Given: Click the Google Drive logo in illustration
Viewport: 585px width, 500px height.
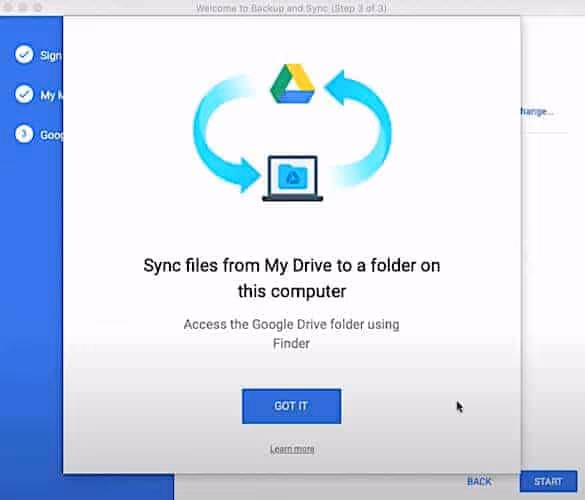Looking at the screenshot, I should (x=293, y=84).
